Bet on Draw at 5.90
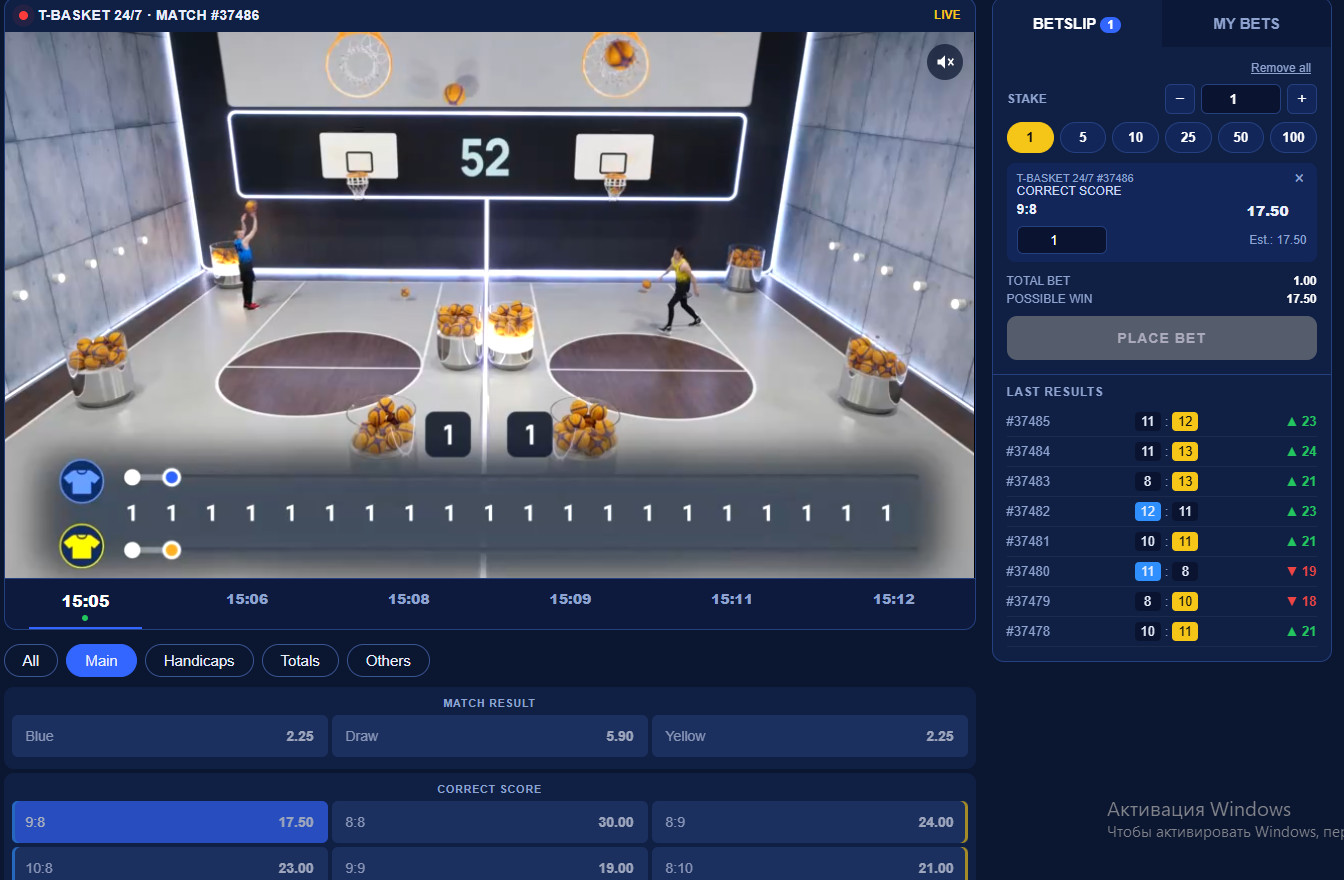 point(490,736)
